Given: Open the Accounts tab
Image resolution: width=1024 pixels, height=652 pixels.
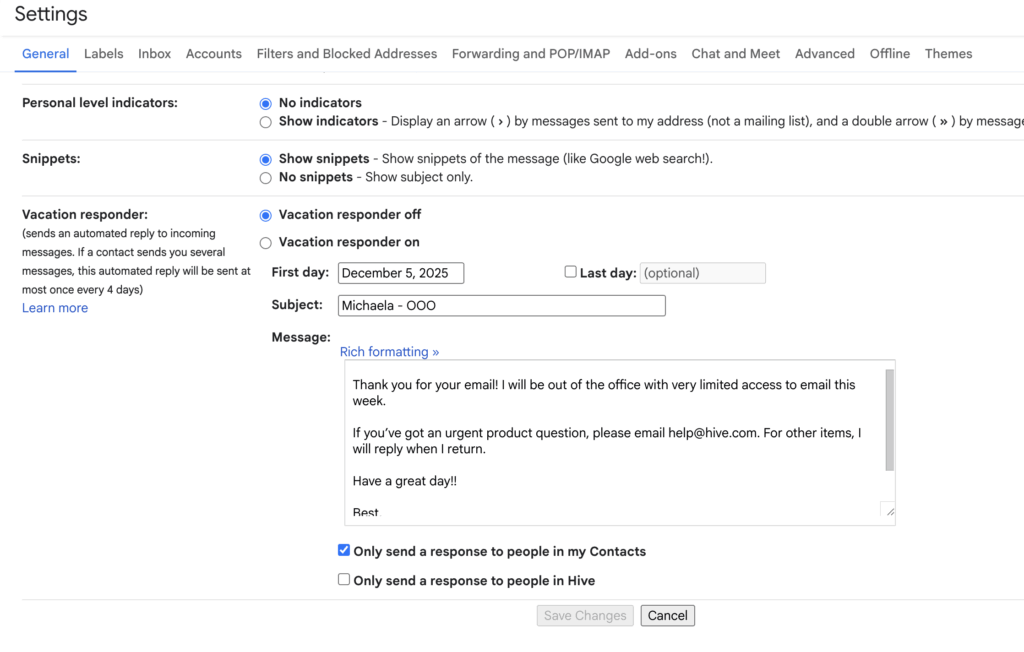Looking at the screenshot, I should click(x=213, y=54).
